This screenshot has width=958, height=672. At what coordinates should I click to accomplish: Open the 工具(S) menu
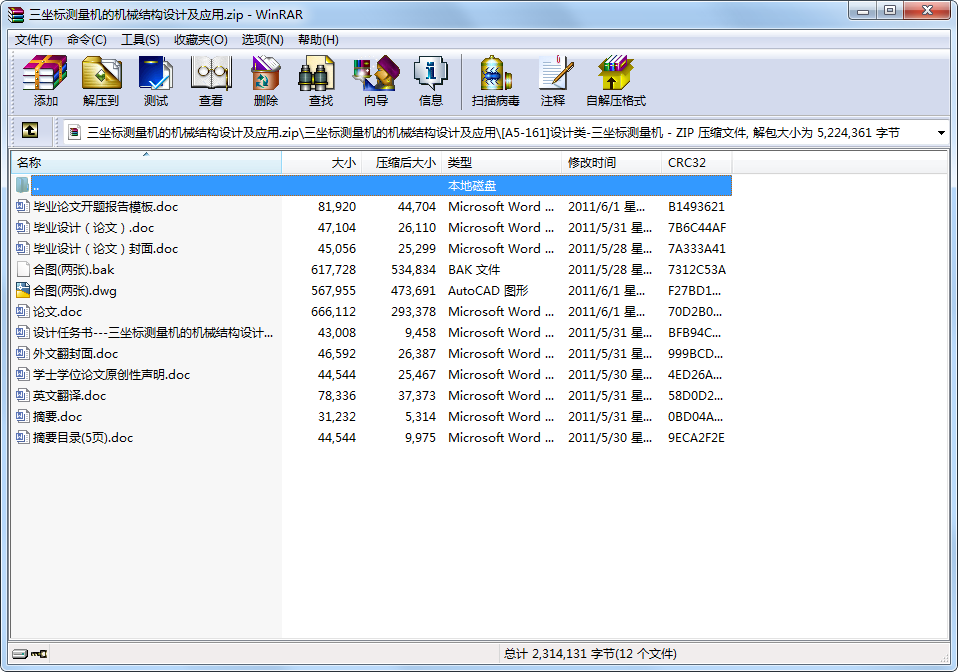coord(140,40)
